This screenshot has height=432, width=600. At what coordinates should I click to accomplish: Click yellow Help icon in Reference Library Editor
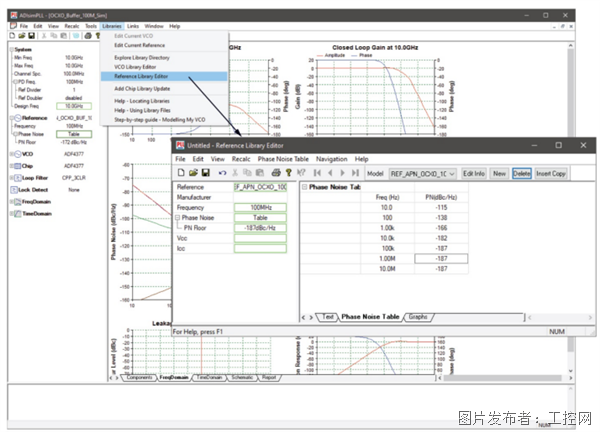coord(289,173)
